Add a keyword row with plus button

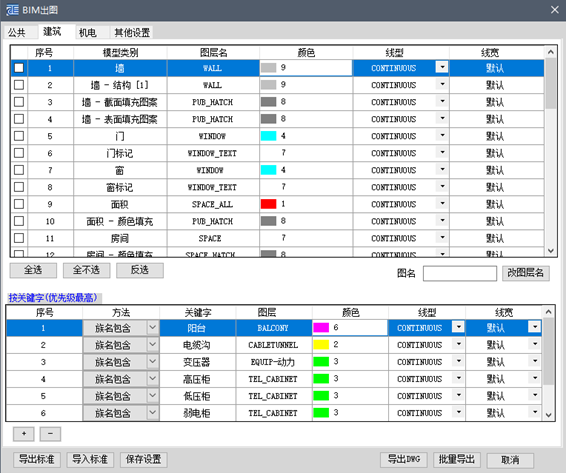pos(23,434)
